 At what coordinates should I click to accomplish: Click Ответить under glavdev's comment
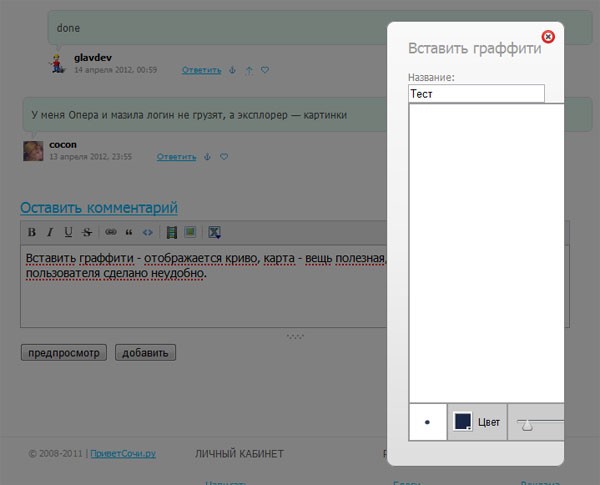pyautogui.click(x=201, y=71)
